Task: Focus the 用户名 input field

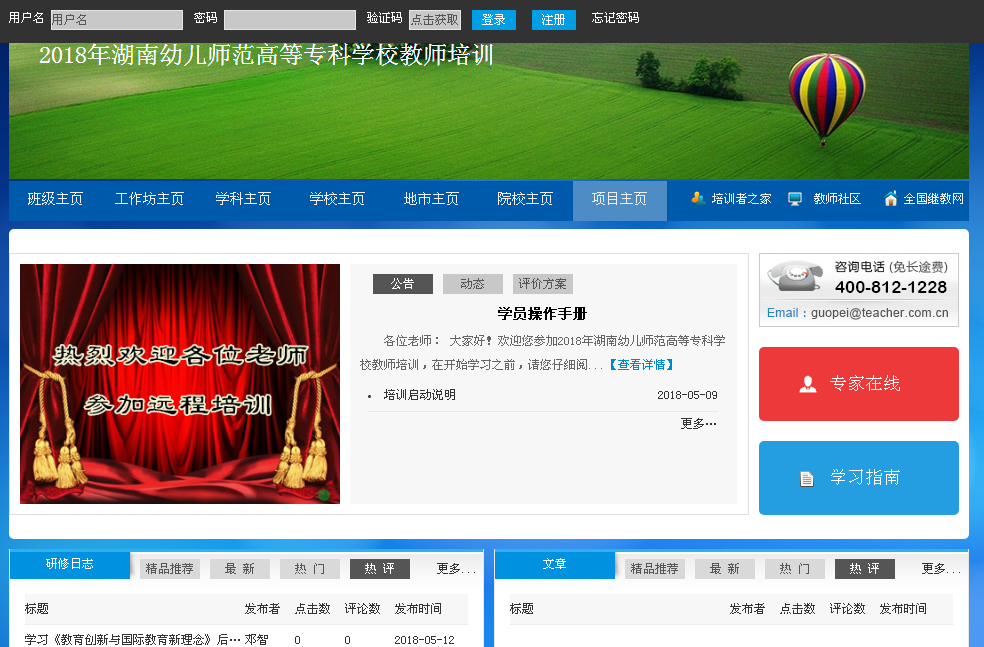Action: 116,20
